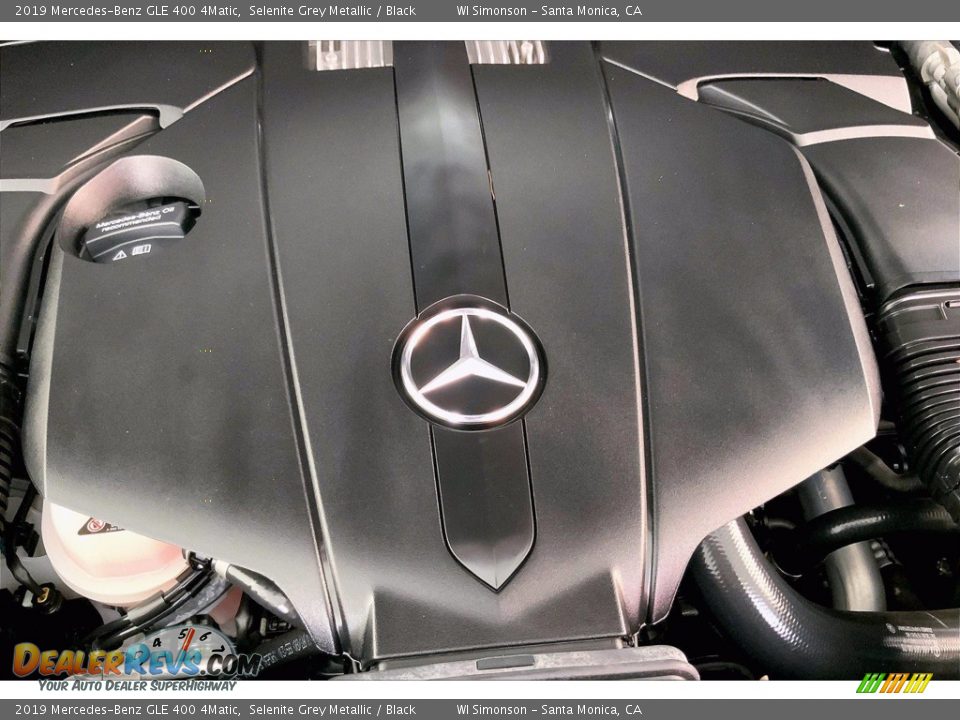
Task: Click the engine cover photo
Action: (x=480, y=360)
